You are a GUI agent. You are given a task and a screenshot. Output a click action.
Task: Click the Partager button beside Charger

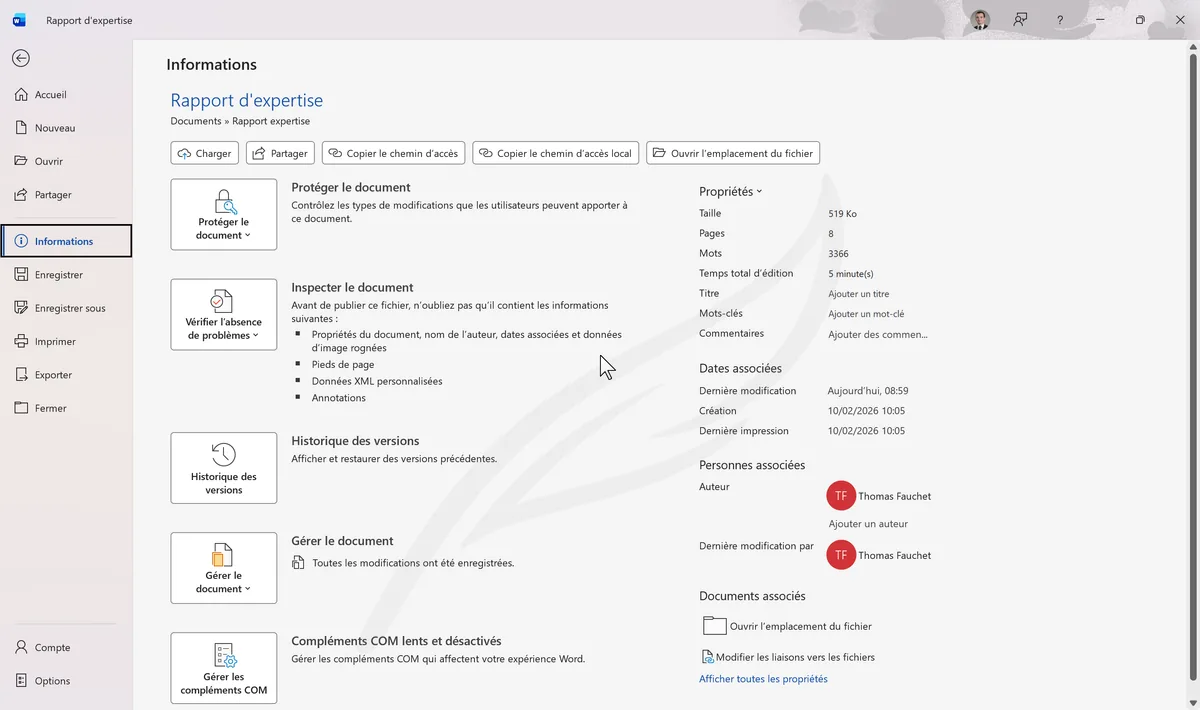tap(280, 153)
